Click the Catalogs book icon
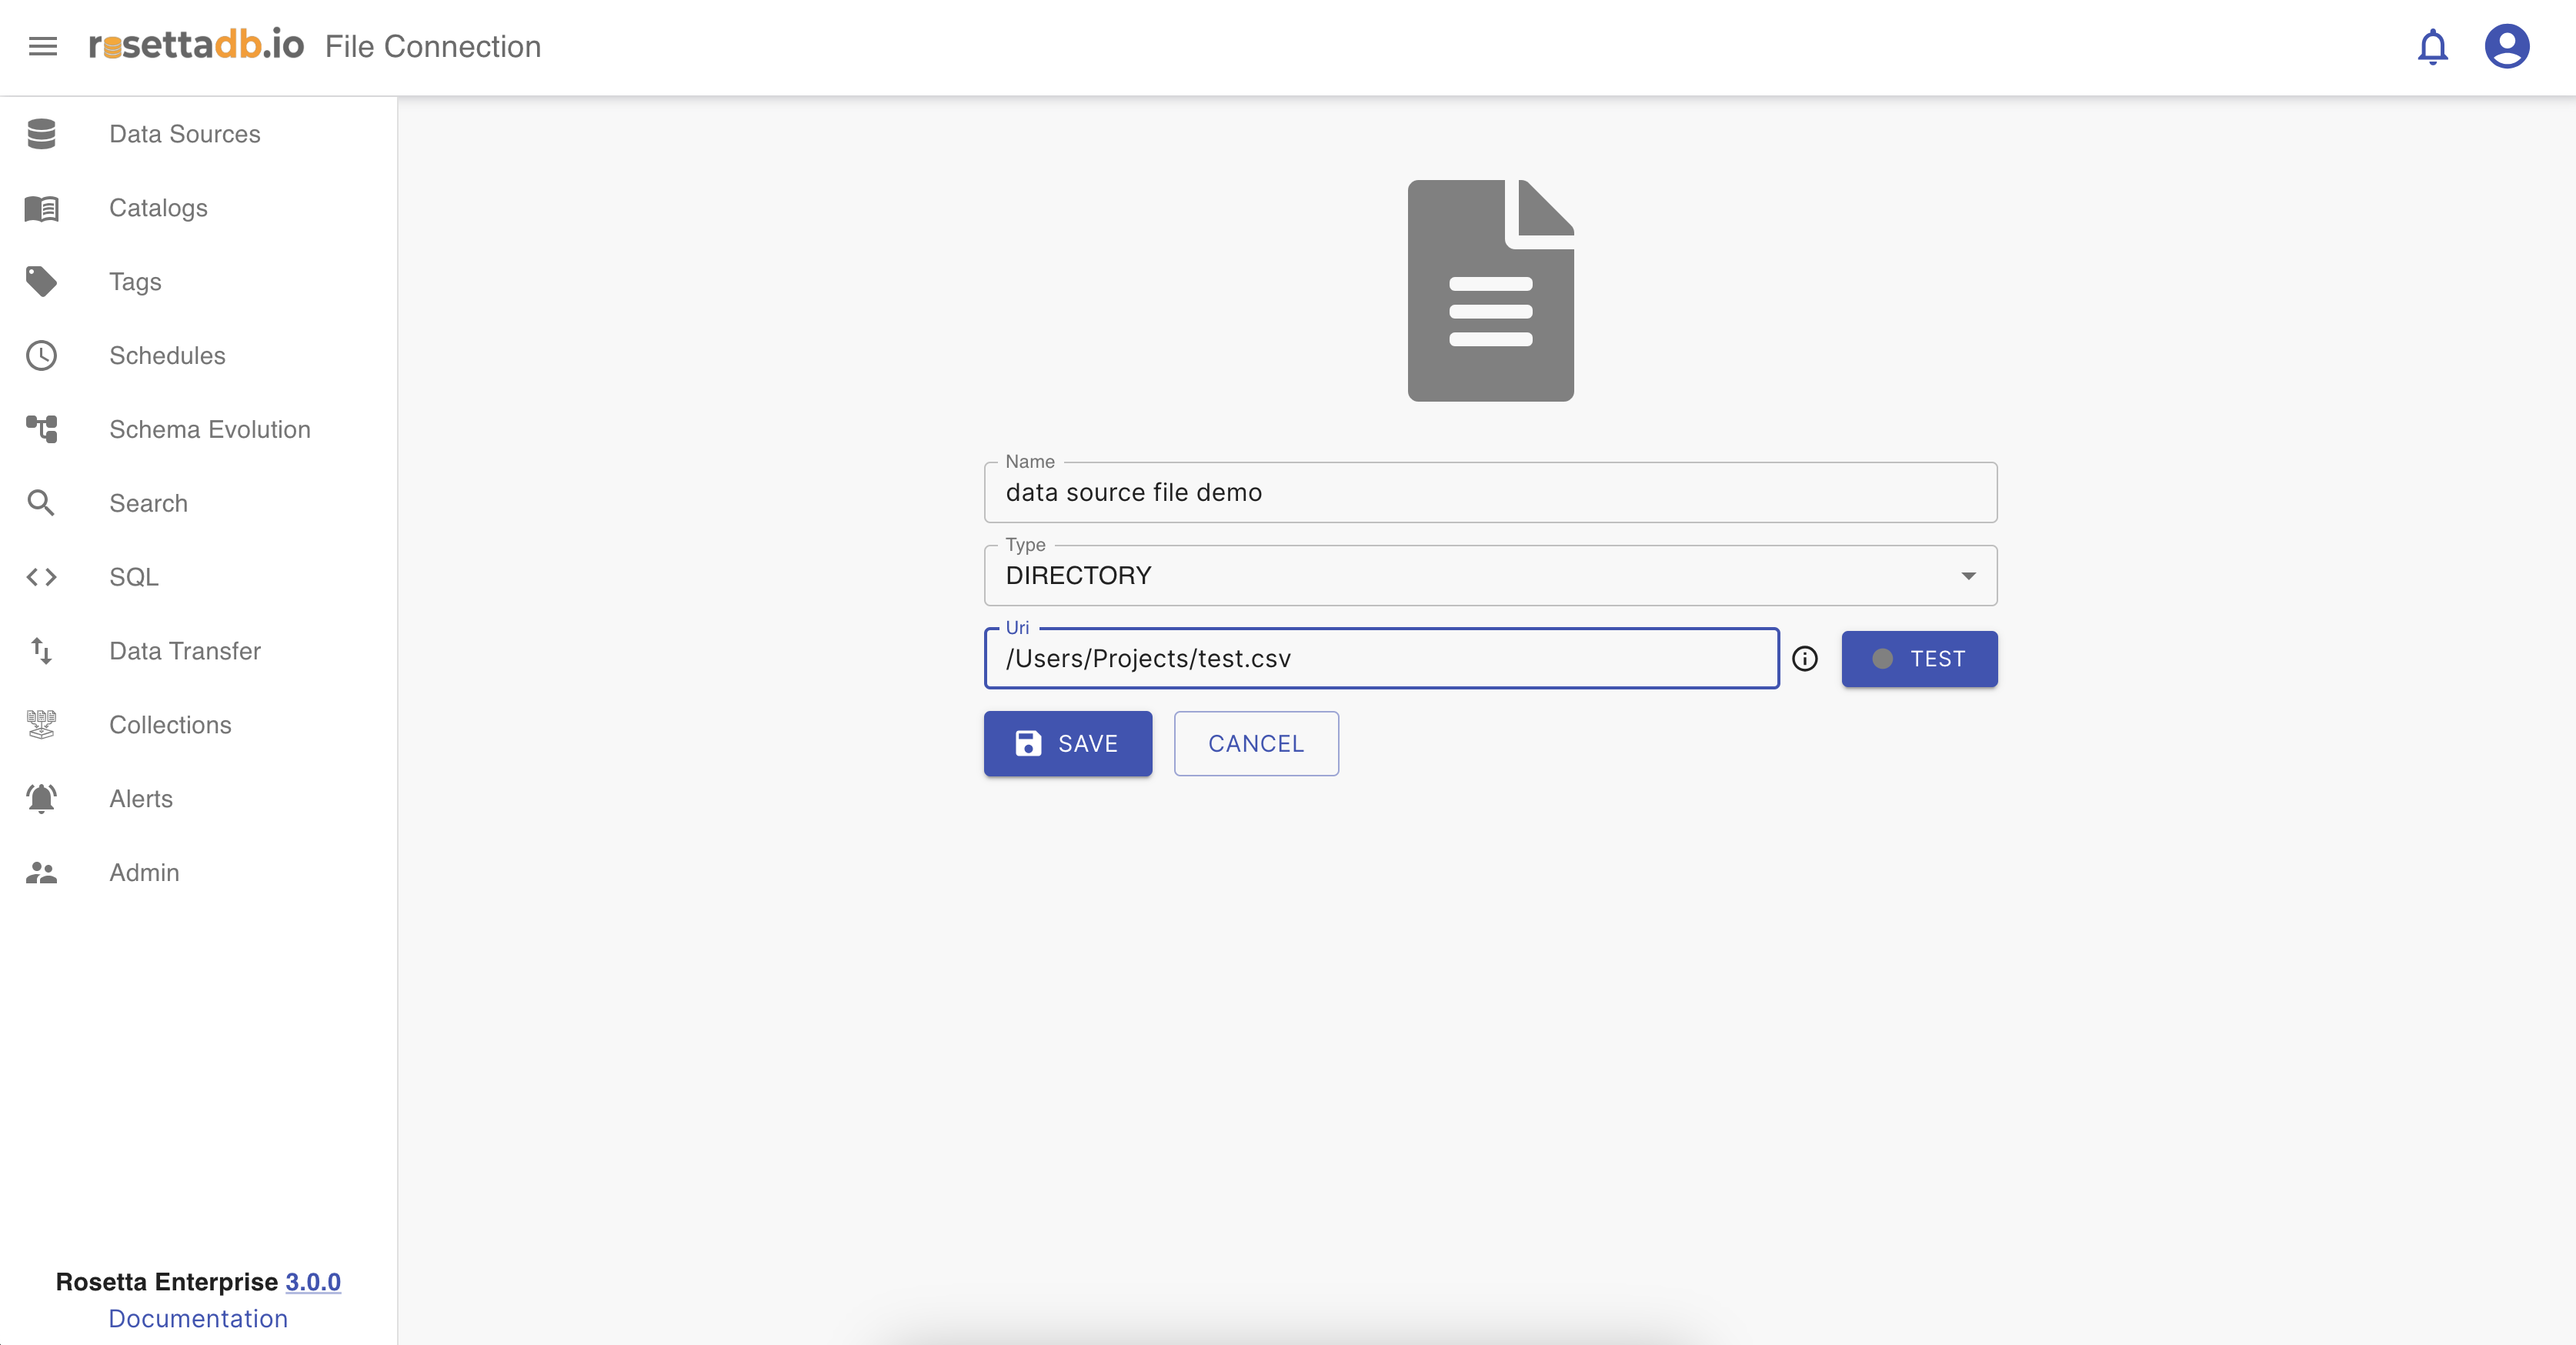2576x1345 pixels. point(41,208)
